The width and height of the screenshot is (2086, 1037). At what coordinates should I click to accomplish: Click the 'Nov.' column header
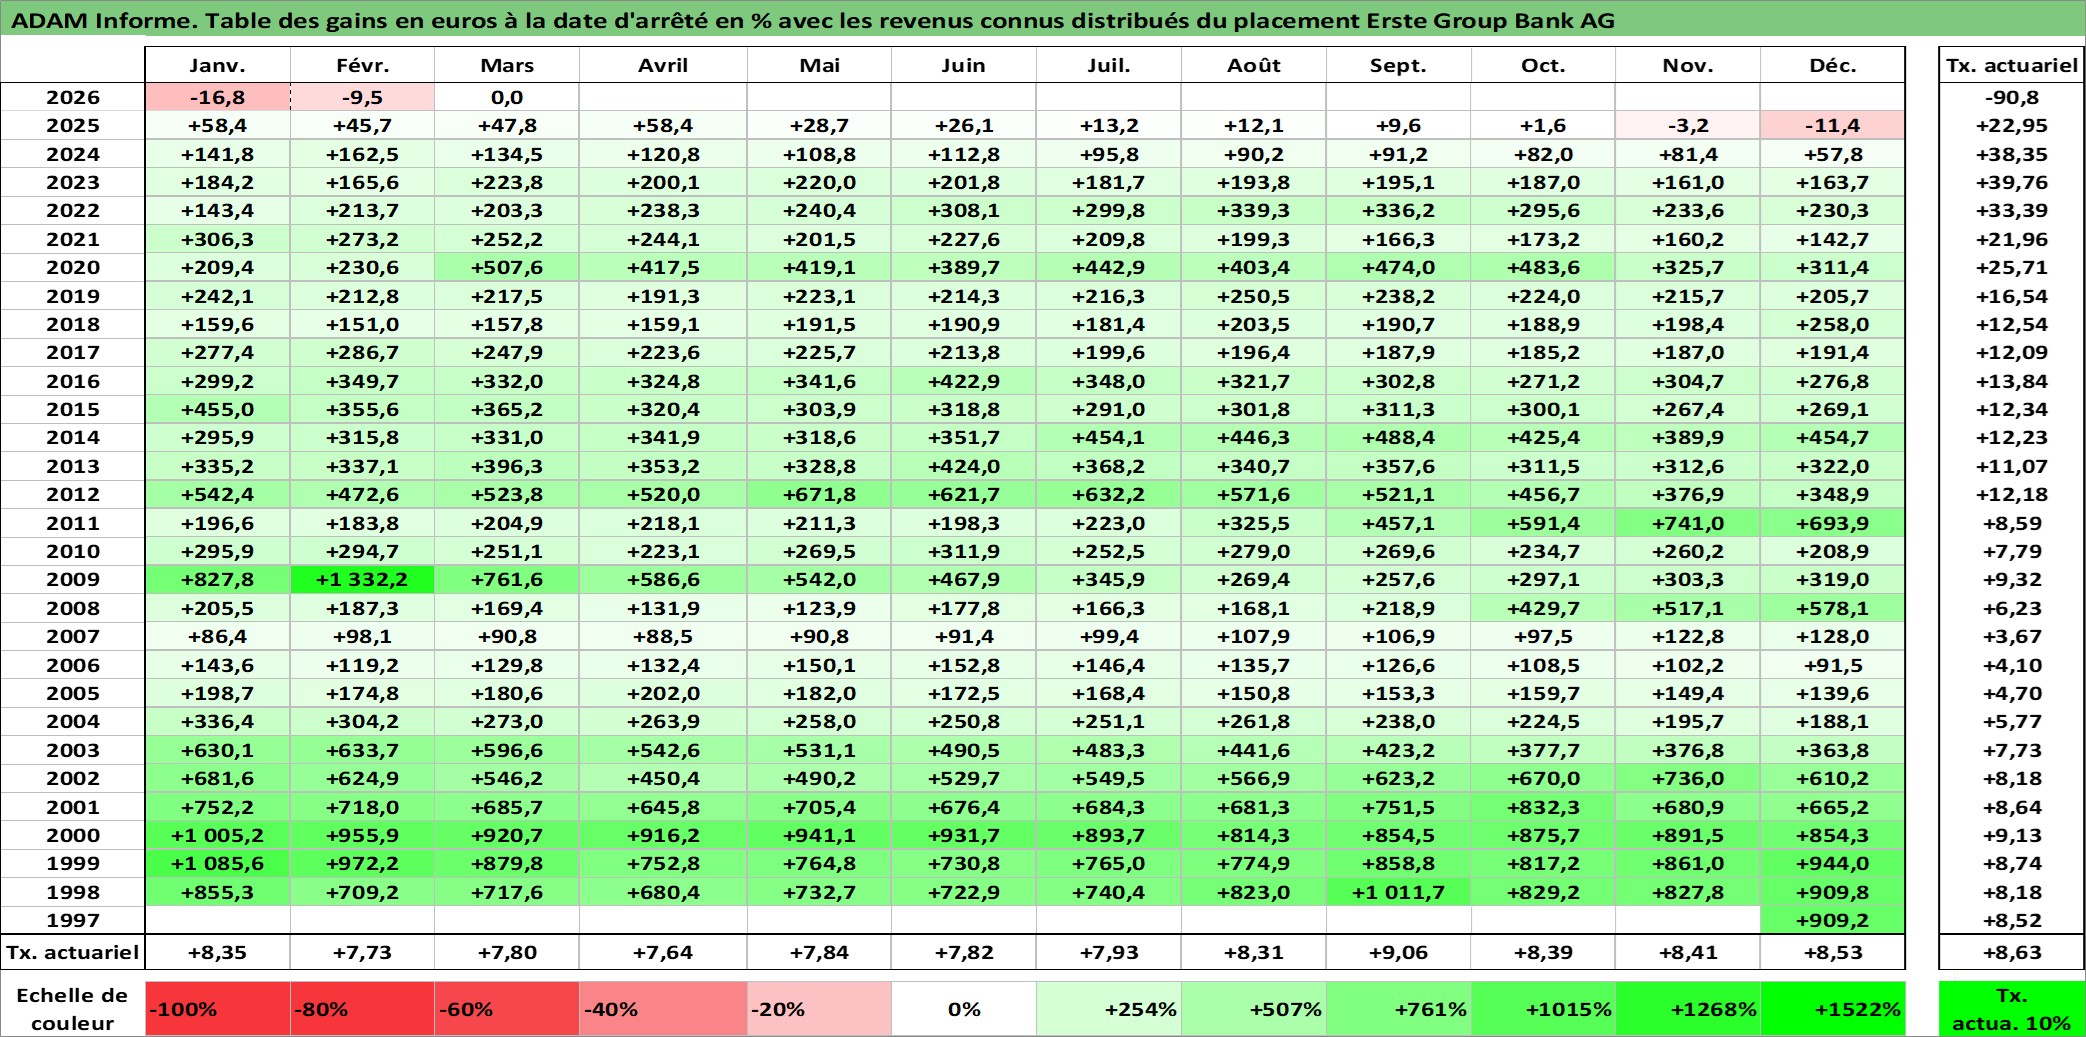1688,65
